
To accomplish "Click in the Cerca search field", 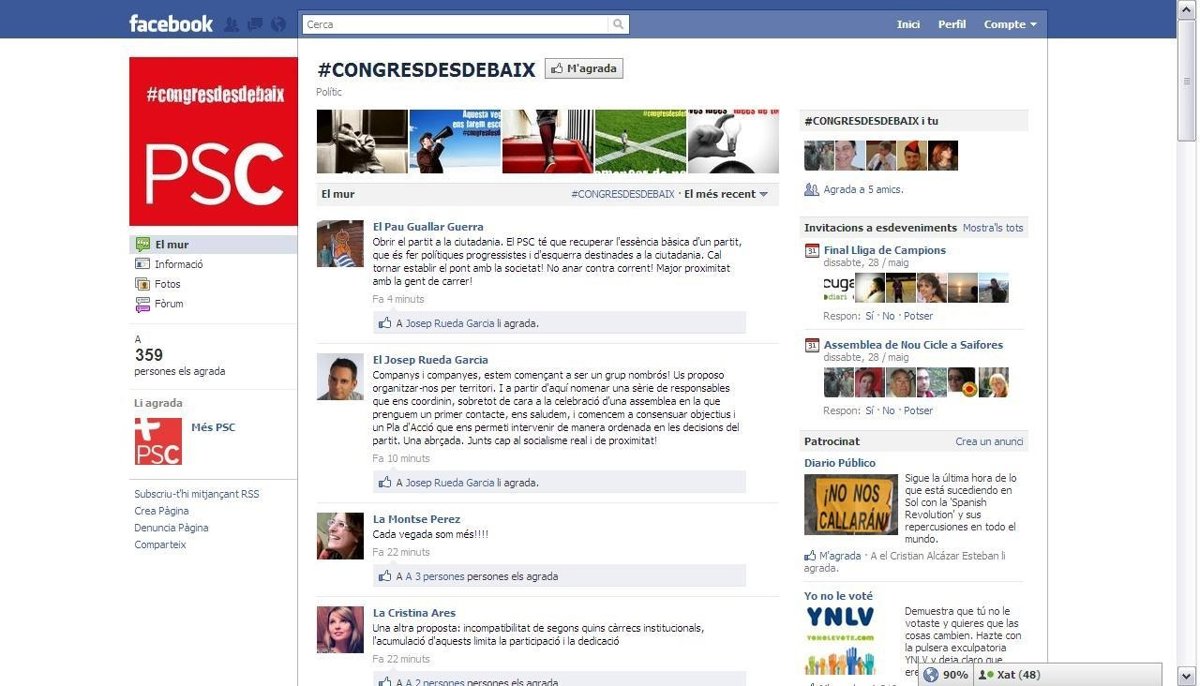I will tap(455, 24).
